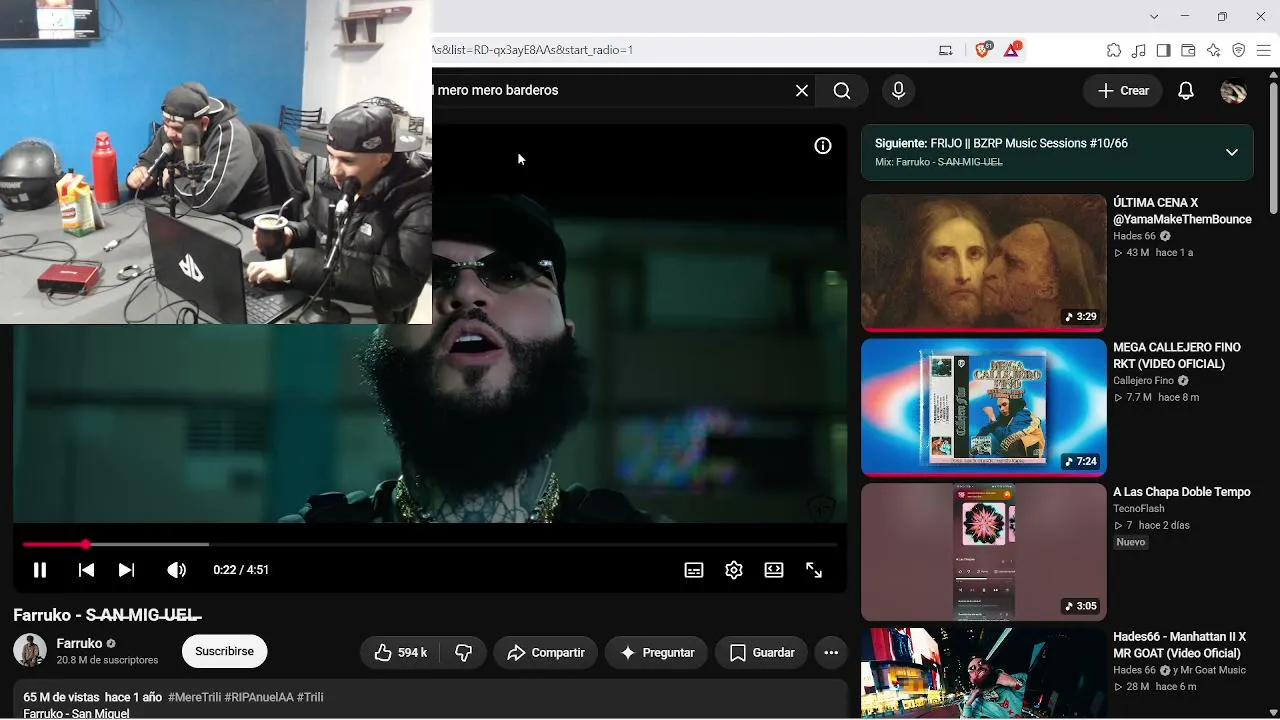Click the Compartir share button

point(546,653)
